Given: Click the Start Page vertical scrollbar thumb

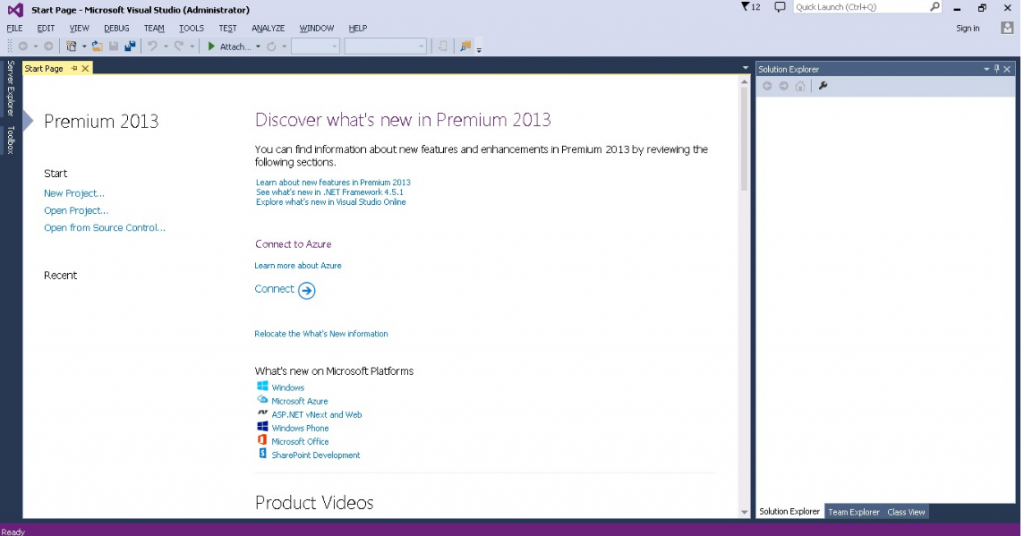Looking at the screenshot, I should click(744, 138).
